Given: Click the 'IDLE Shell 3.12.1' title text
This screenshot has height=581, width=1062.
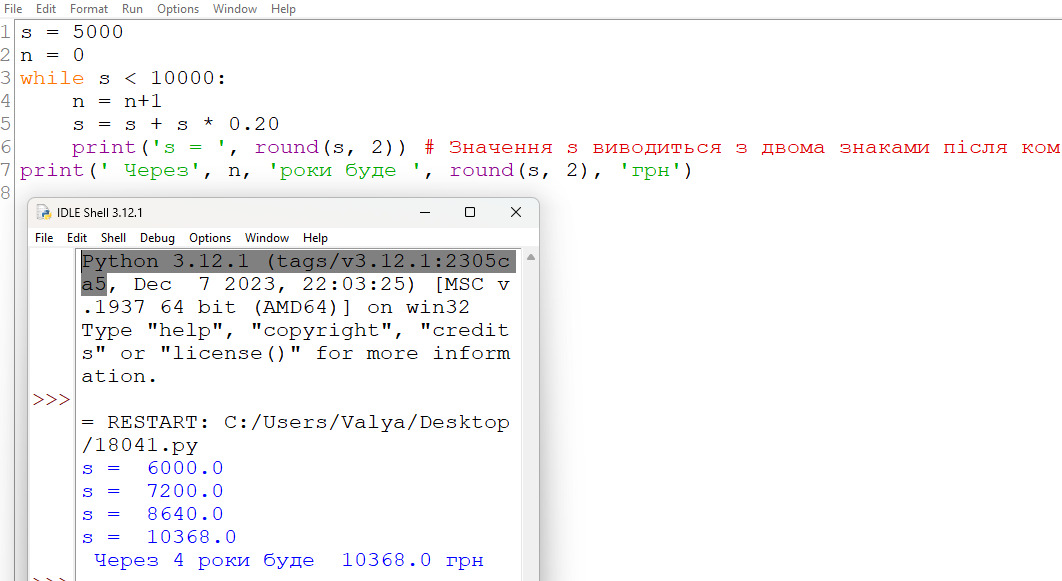Looking at the screenshot, I should 100,213.
